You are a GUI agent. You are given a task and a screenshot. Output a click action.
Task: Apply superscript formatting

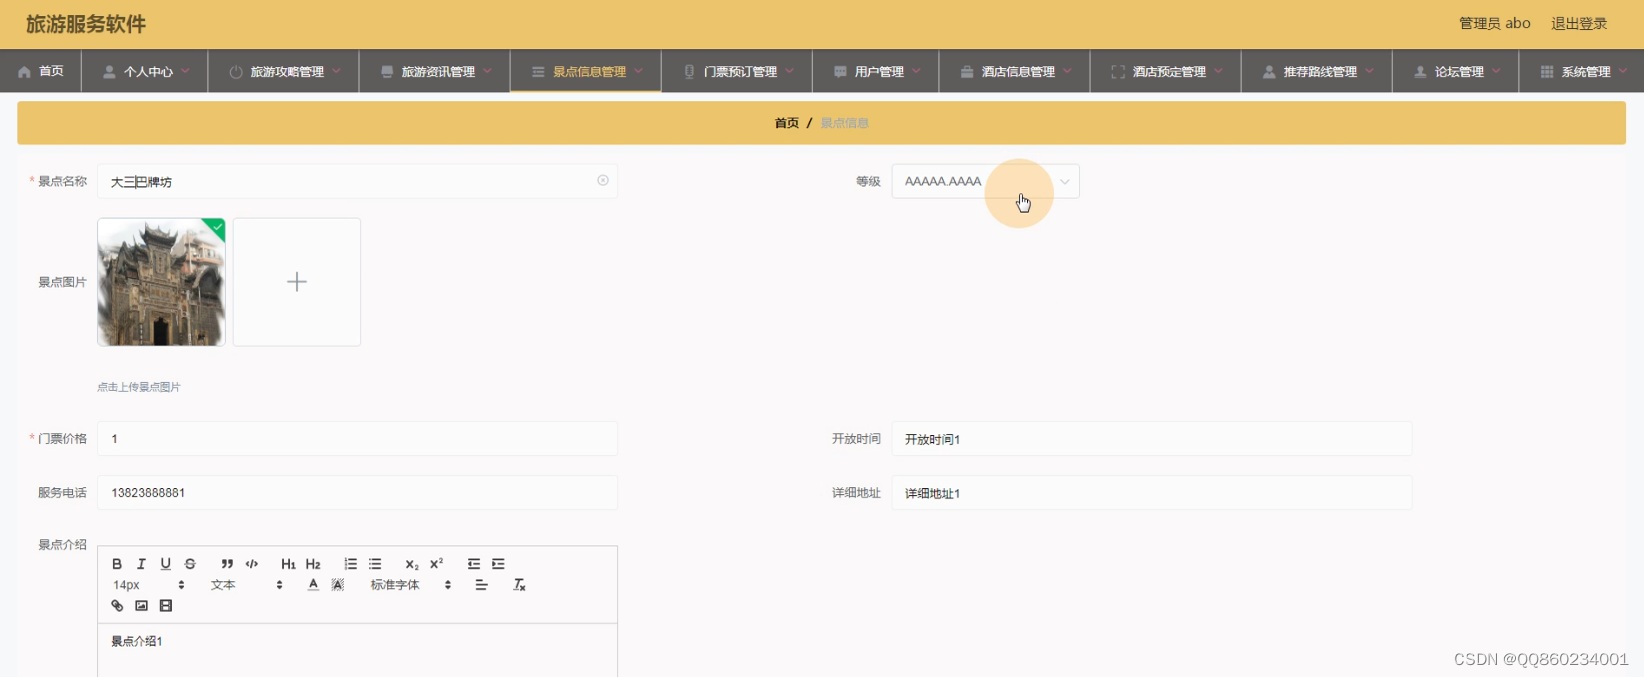tap(436, 564)
